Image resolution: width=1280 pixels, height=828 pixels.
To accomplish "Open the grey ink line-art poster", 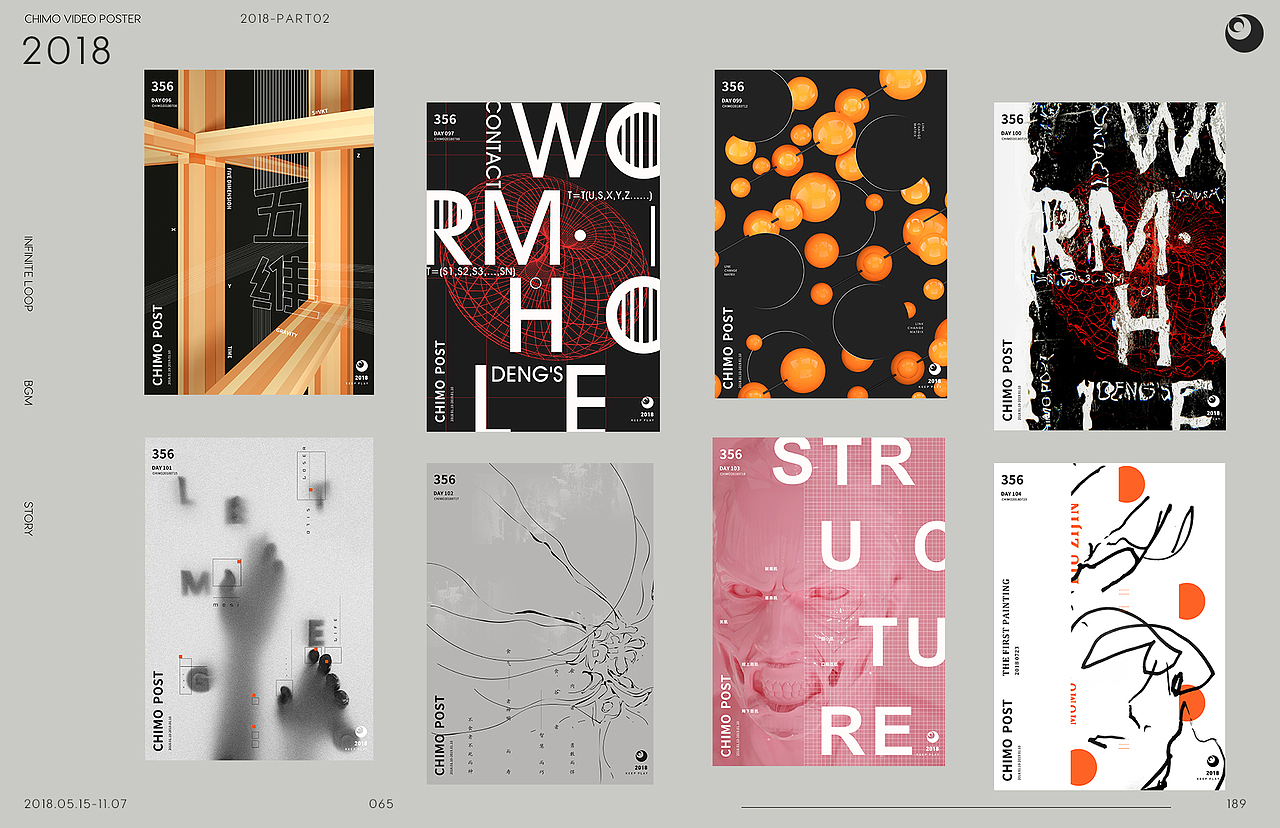I will coord(540,623).
